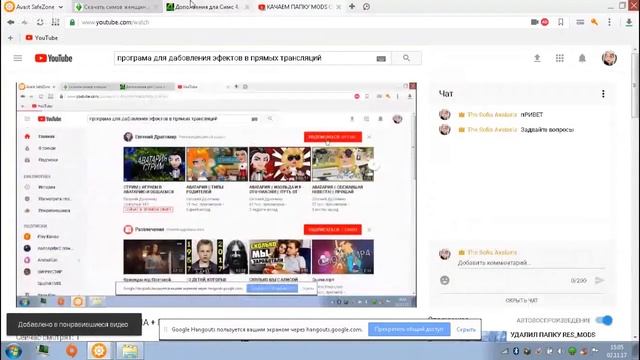Click the УДАЛИЛ ПАПКУ RES_MODS suggested video
Viewport: 640px width, 360px height.
(x=553, y=335)
